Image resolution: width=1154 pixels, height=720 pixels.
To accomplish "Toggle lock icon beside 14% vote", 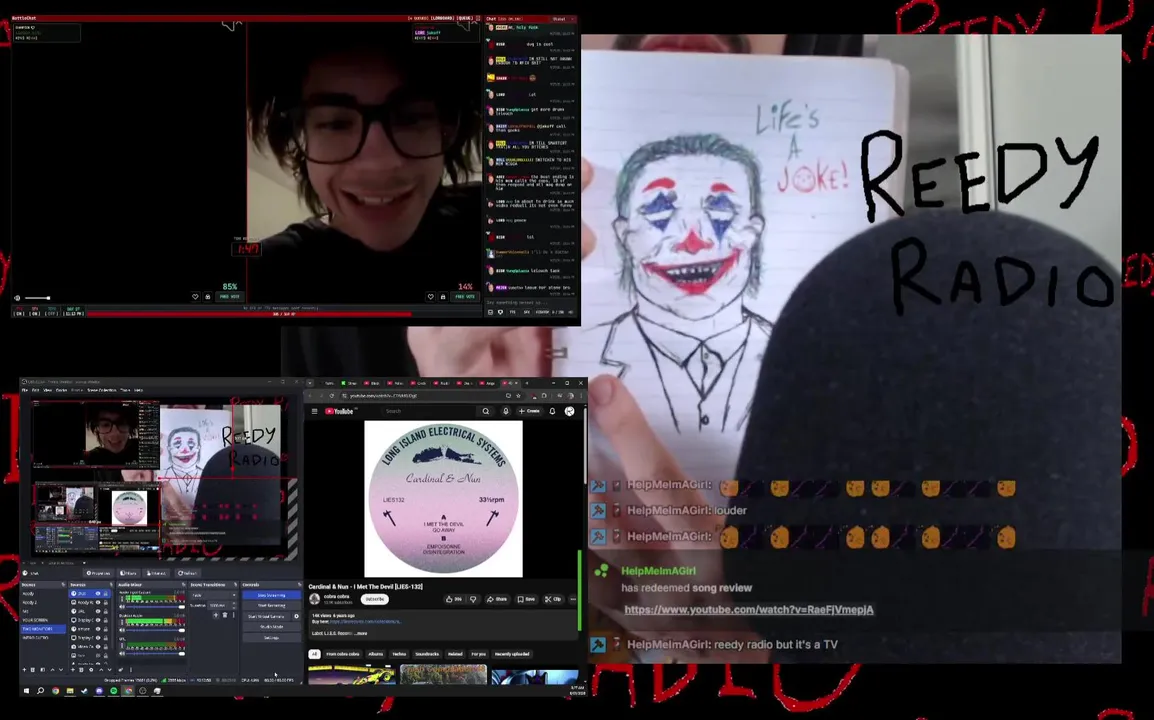I will (442, 297).
